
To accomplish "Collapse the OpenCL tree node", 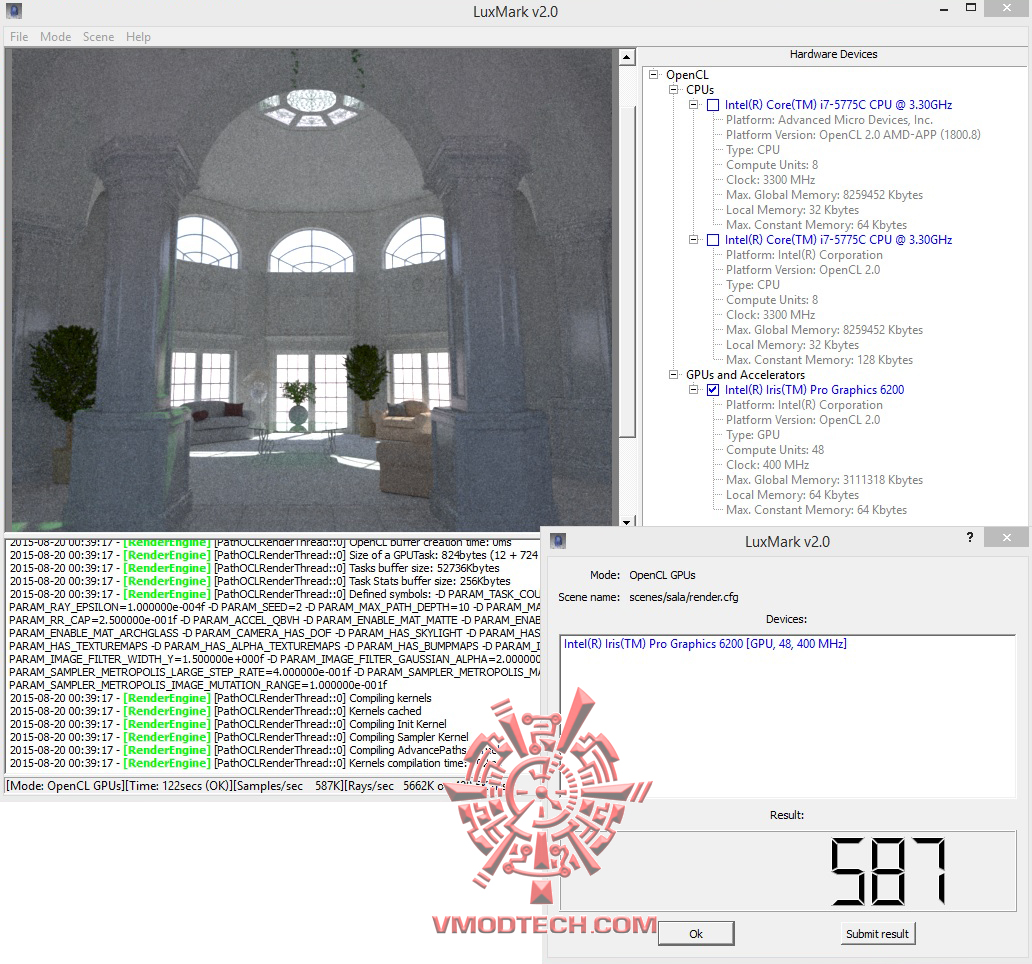I will pyautogui.click(x=654, y=74).
